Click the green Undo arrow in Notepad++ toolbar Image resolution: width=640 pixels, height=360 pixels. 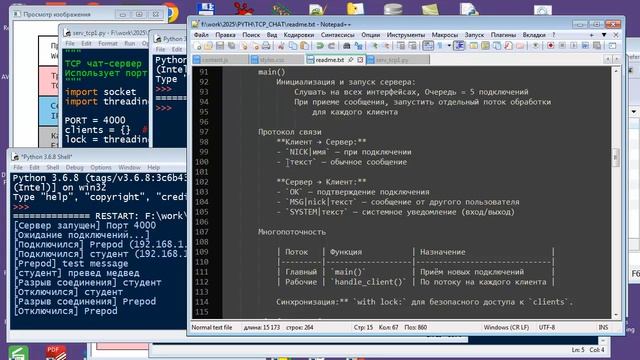pos(320,46)
